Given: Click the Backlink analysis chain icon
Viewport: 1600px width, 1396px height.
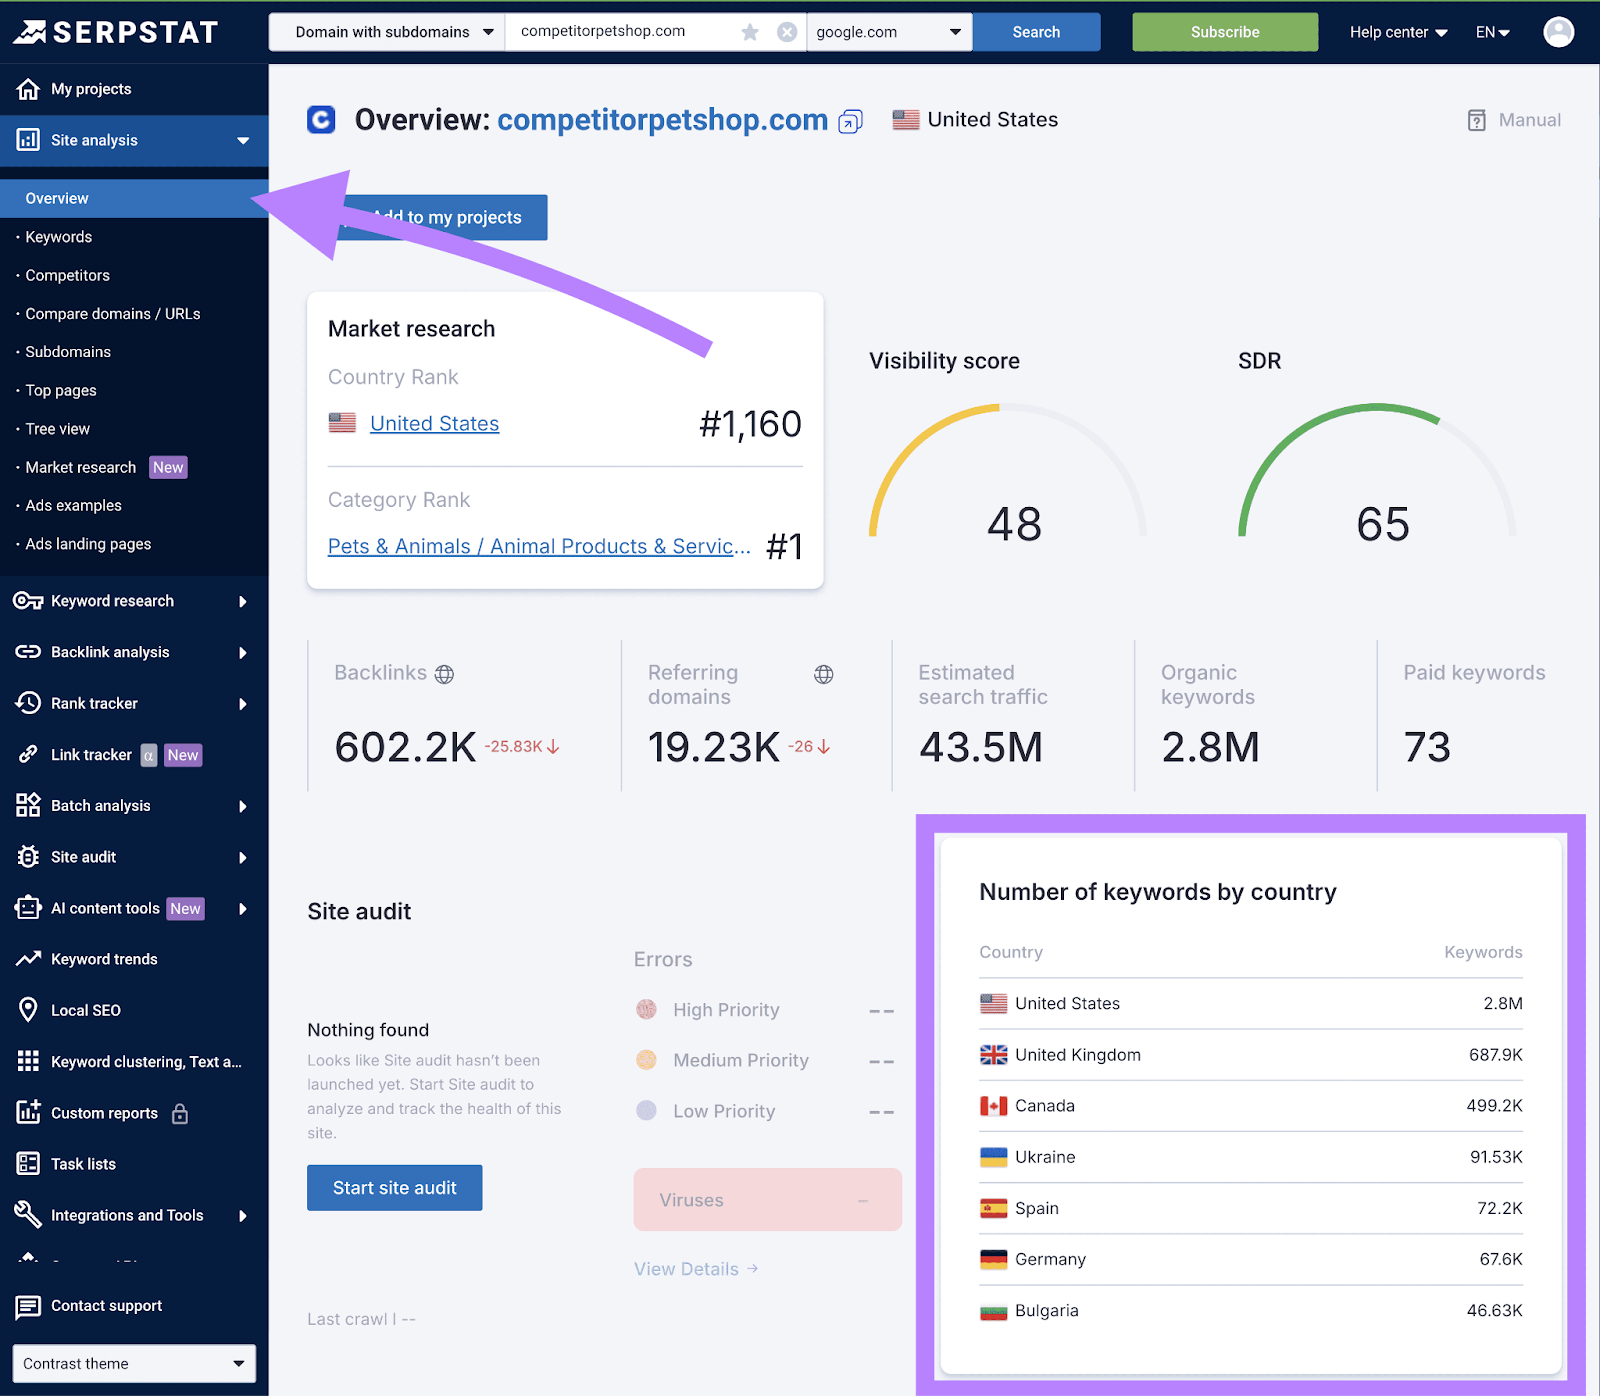Looking at the screenshot, I should (29, 652).
